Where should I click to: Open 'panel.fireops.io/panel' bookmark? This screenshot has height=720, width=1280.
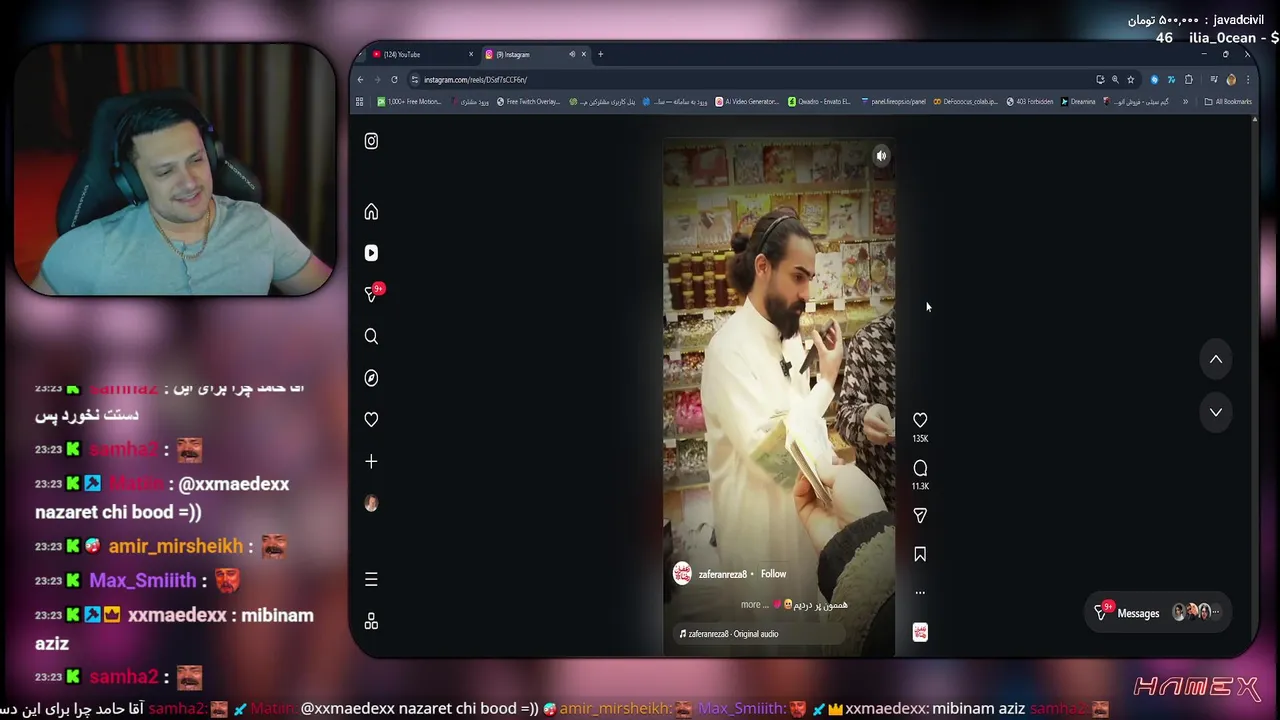[892, 101]
